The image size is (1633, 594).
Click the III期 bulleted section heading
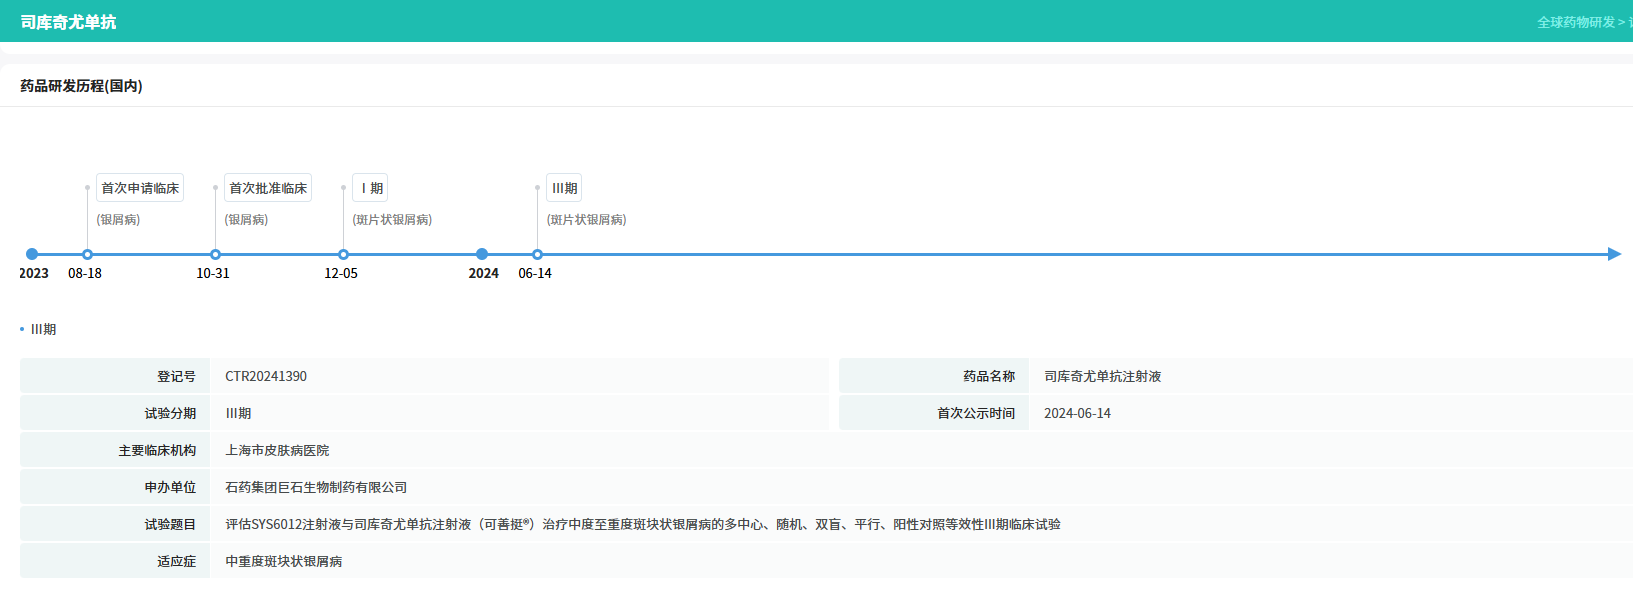43,329
